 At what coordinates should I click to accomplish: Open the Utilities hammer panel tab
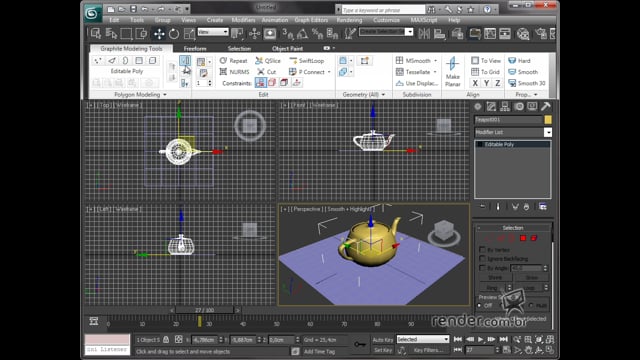click(546, 107)
